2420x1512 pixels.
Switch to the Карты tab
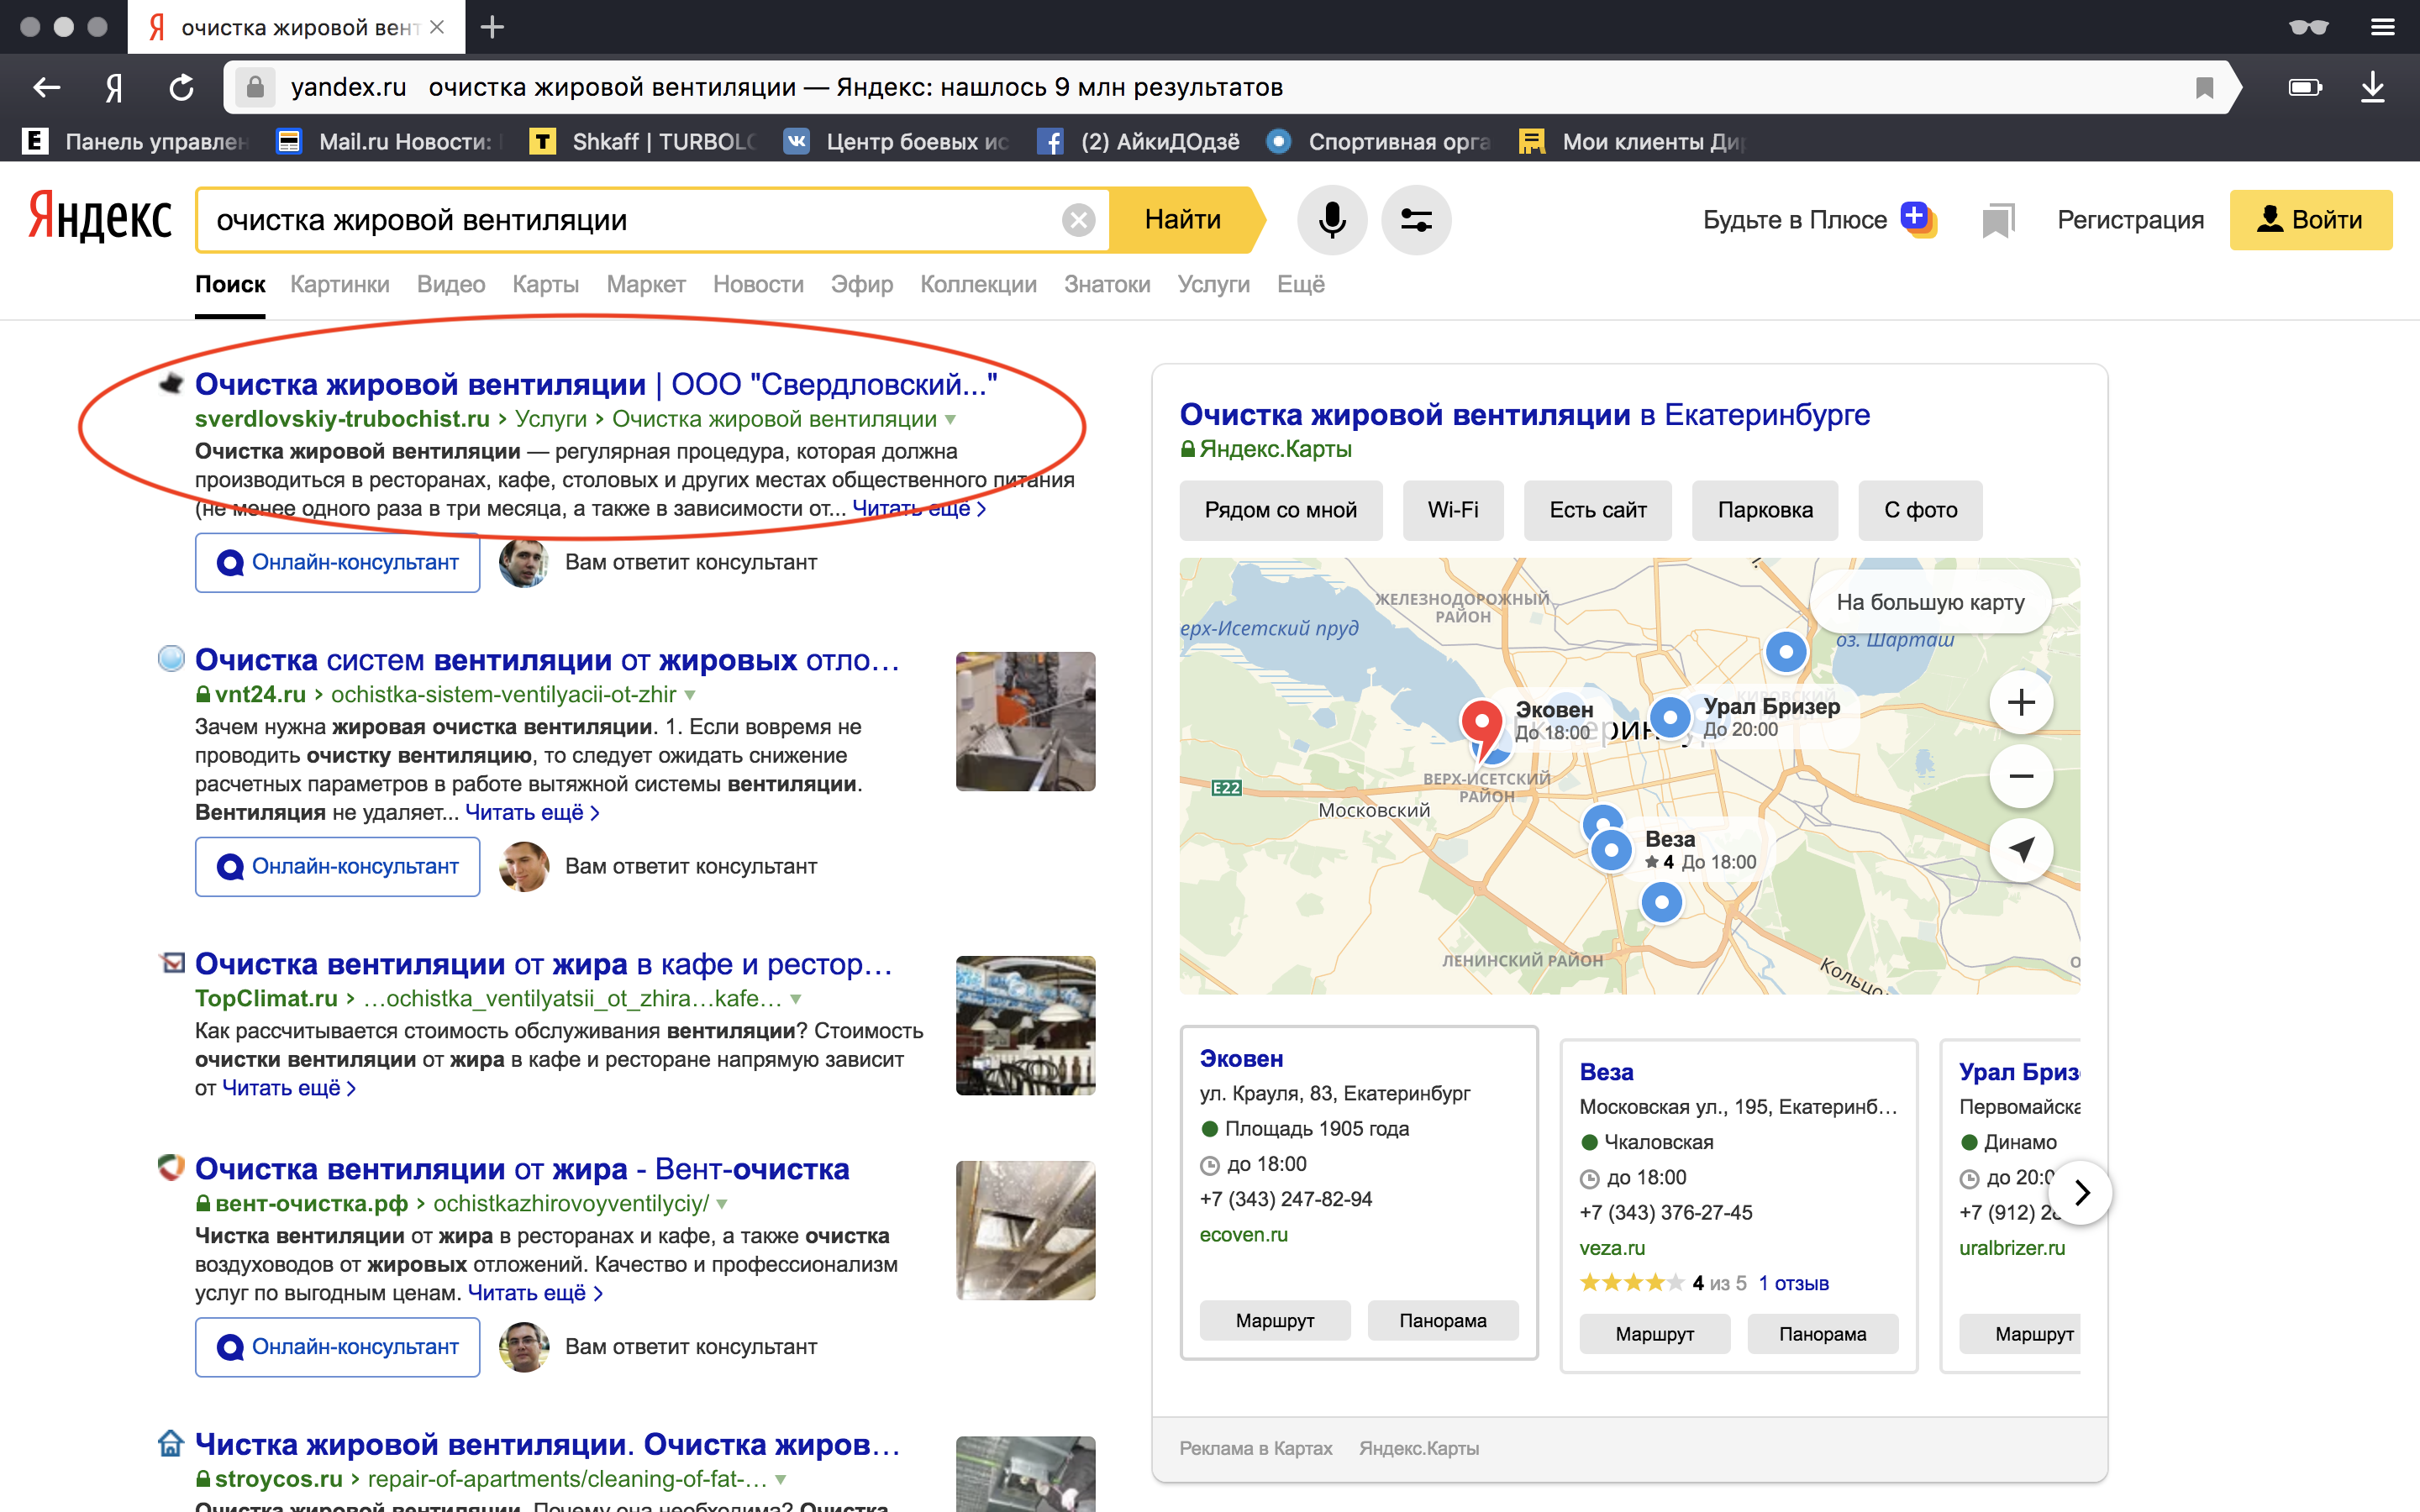click(545, 284)
